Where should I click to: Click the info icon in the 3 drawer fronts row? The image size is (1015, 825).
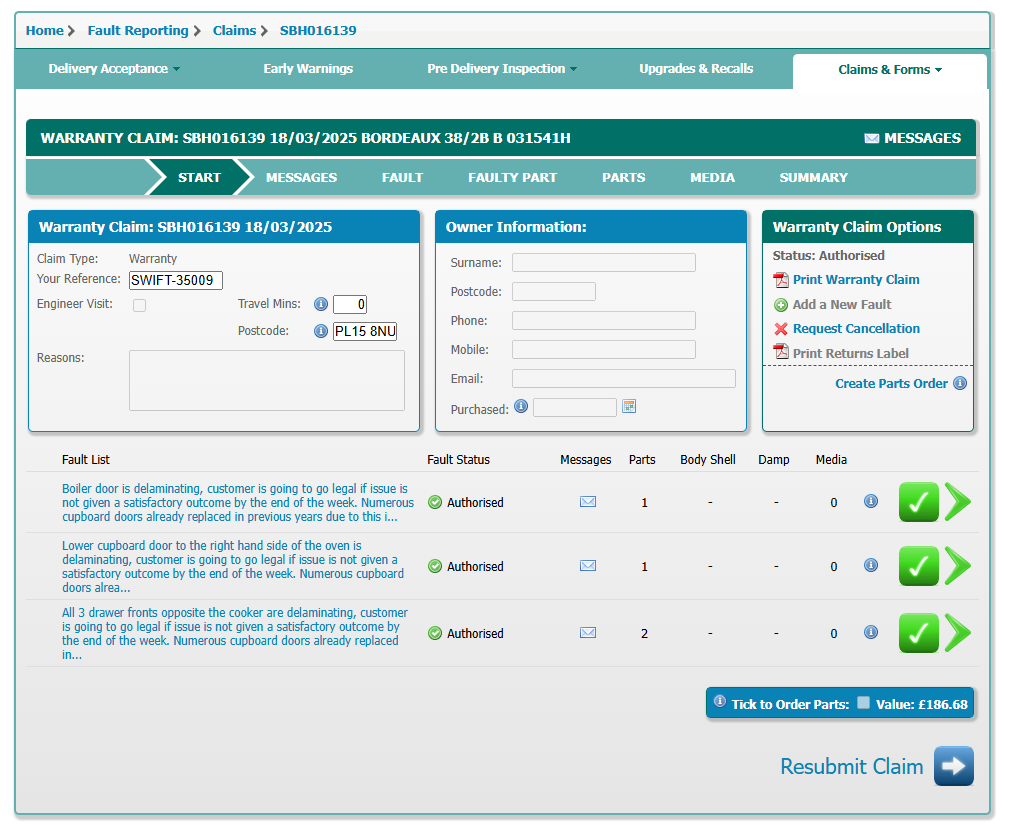click(871, 632)
